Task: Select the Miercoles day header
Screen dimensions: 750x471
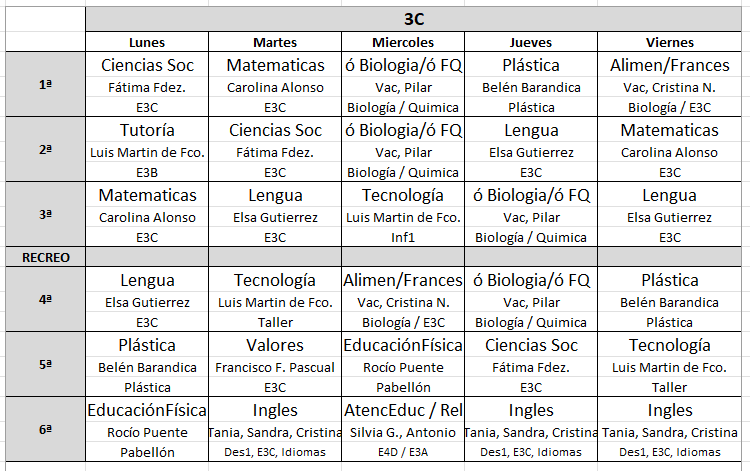Action: [x=402, y=43]
